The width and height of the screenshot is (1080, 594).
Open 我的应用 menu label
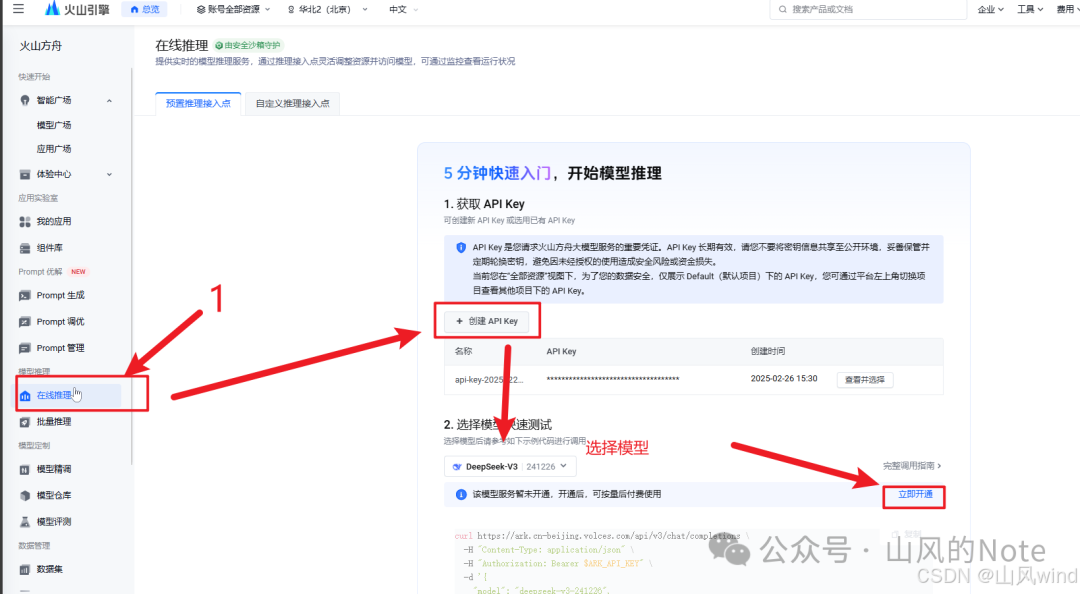(54, 221)
